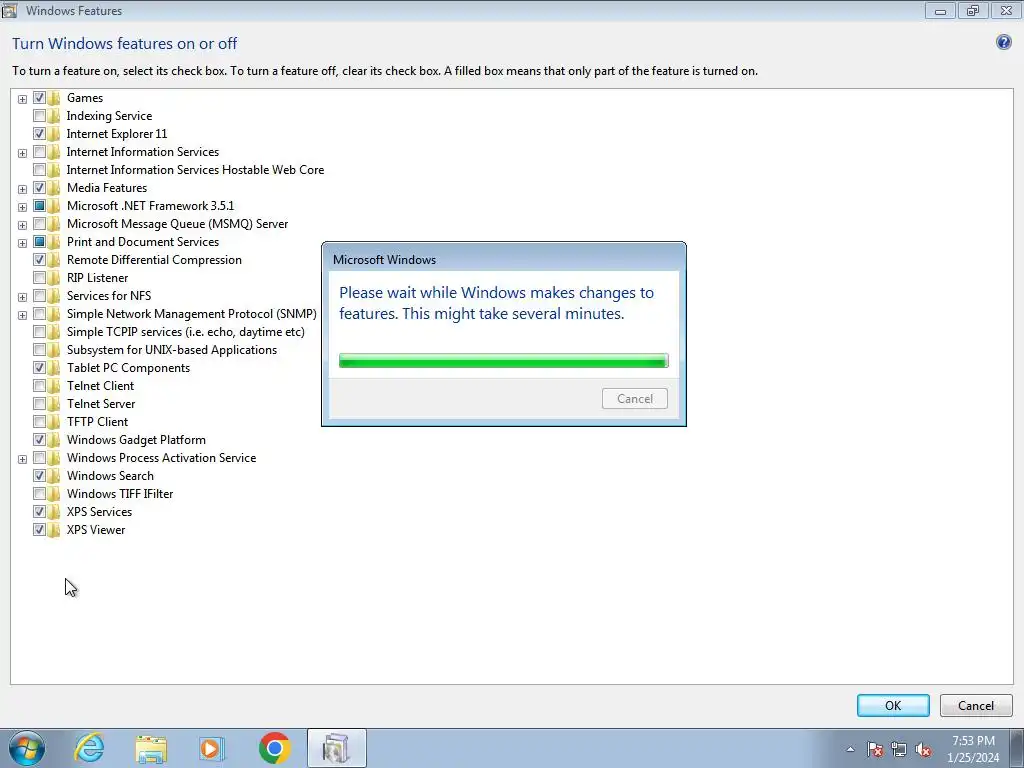Select Subsystem for UNIX-based Applications label
The height and width of the screenshot is (768, 1024).
pyautogui.click(x=172, y=350)
